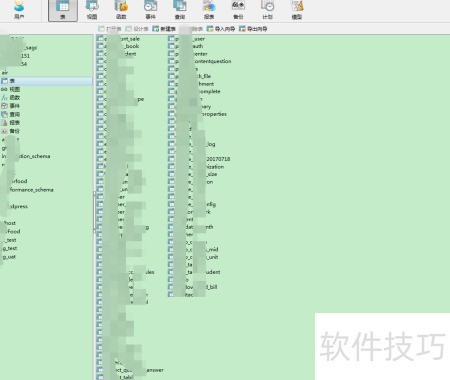
Task: Open the 用户 (User) toolbar icon
Action: [x=19, y=10]
